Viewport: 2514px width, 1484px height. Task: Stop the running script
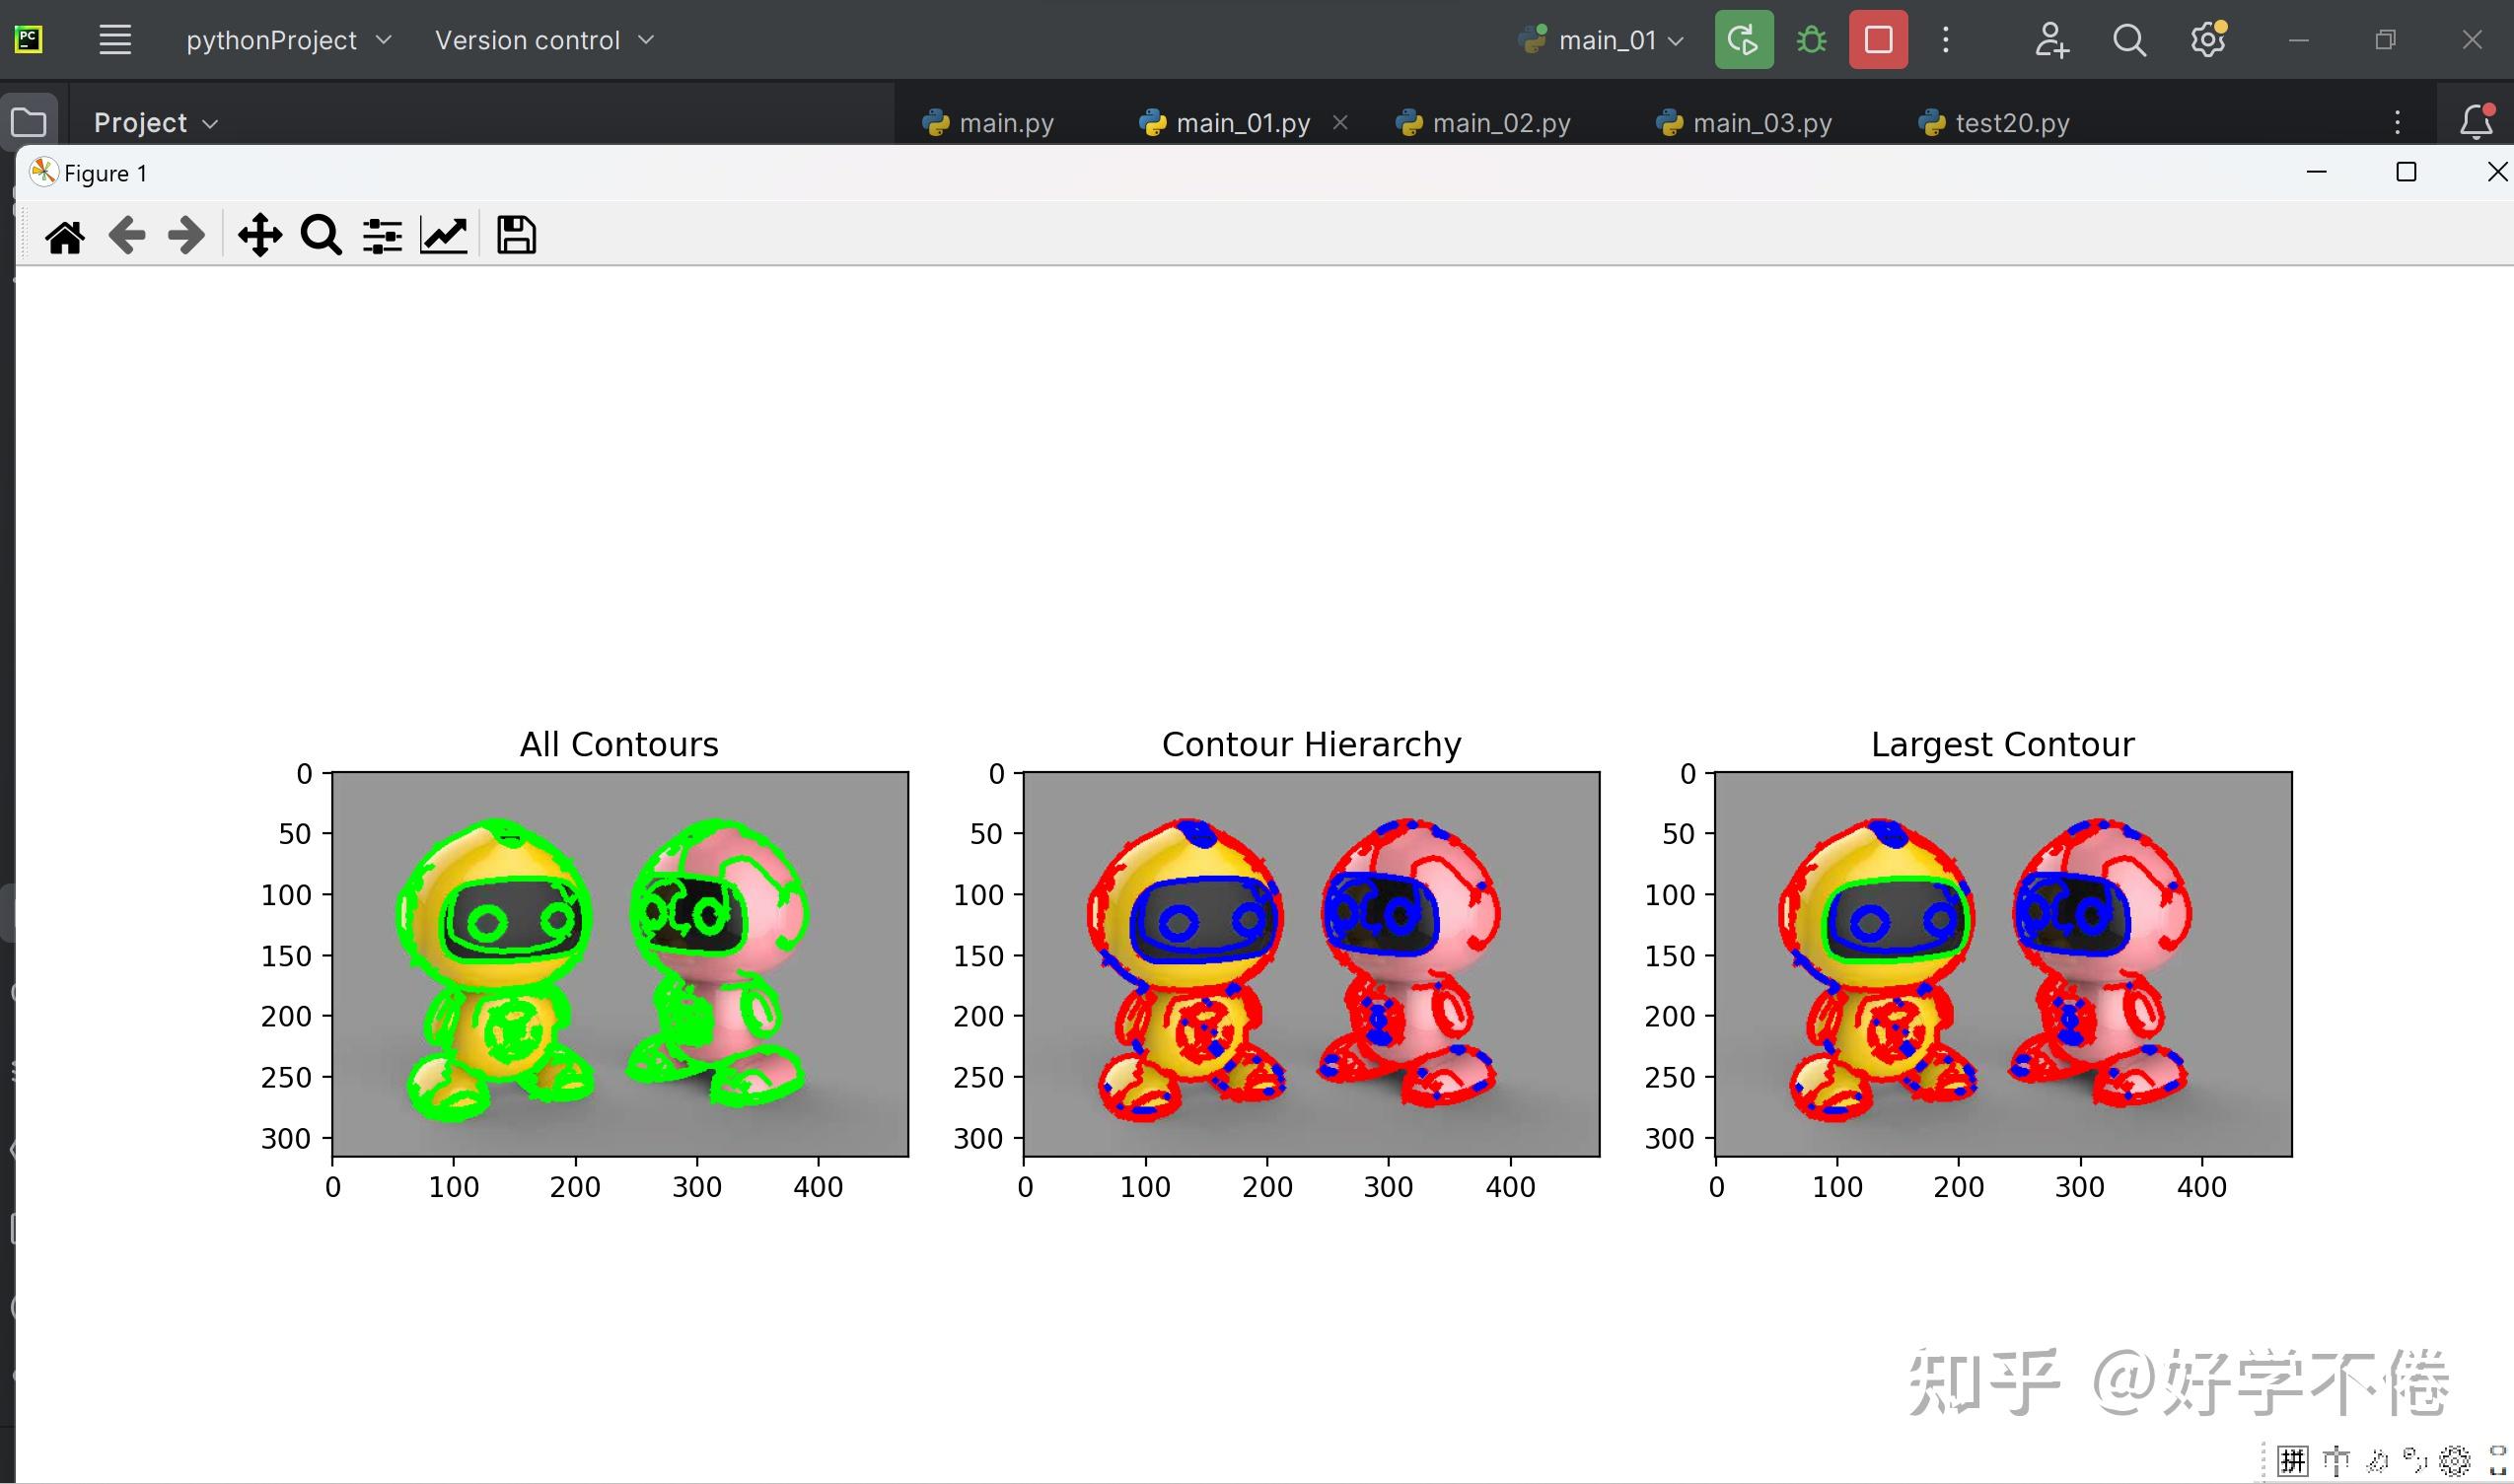tap(1877, 39)
